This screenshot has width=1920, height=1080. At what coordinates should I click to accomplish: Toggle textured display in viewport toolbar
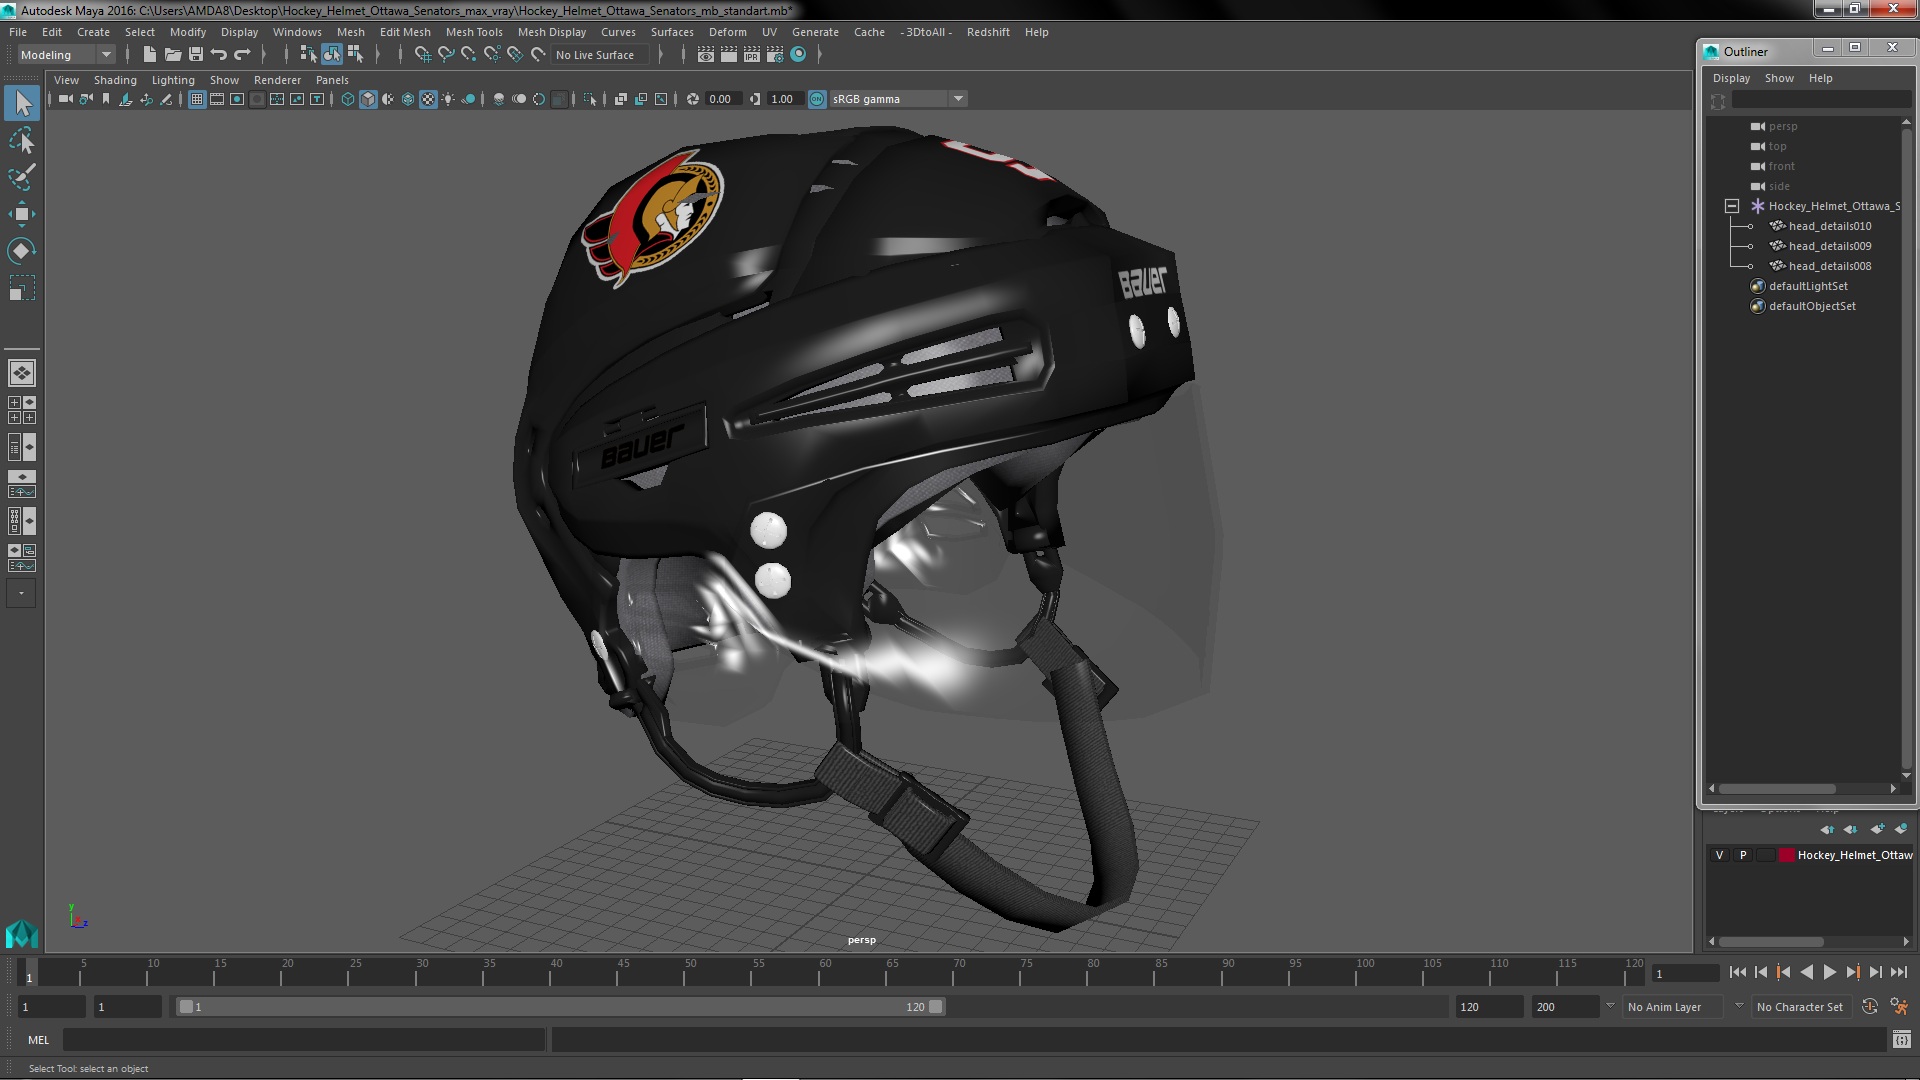coord(428,99)
